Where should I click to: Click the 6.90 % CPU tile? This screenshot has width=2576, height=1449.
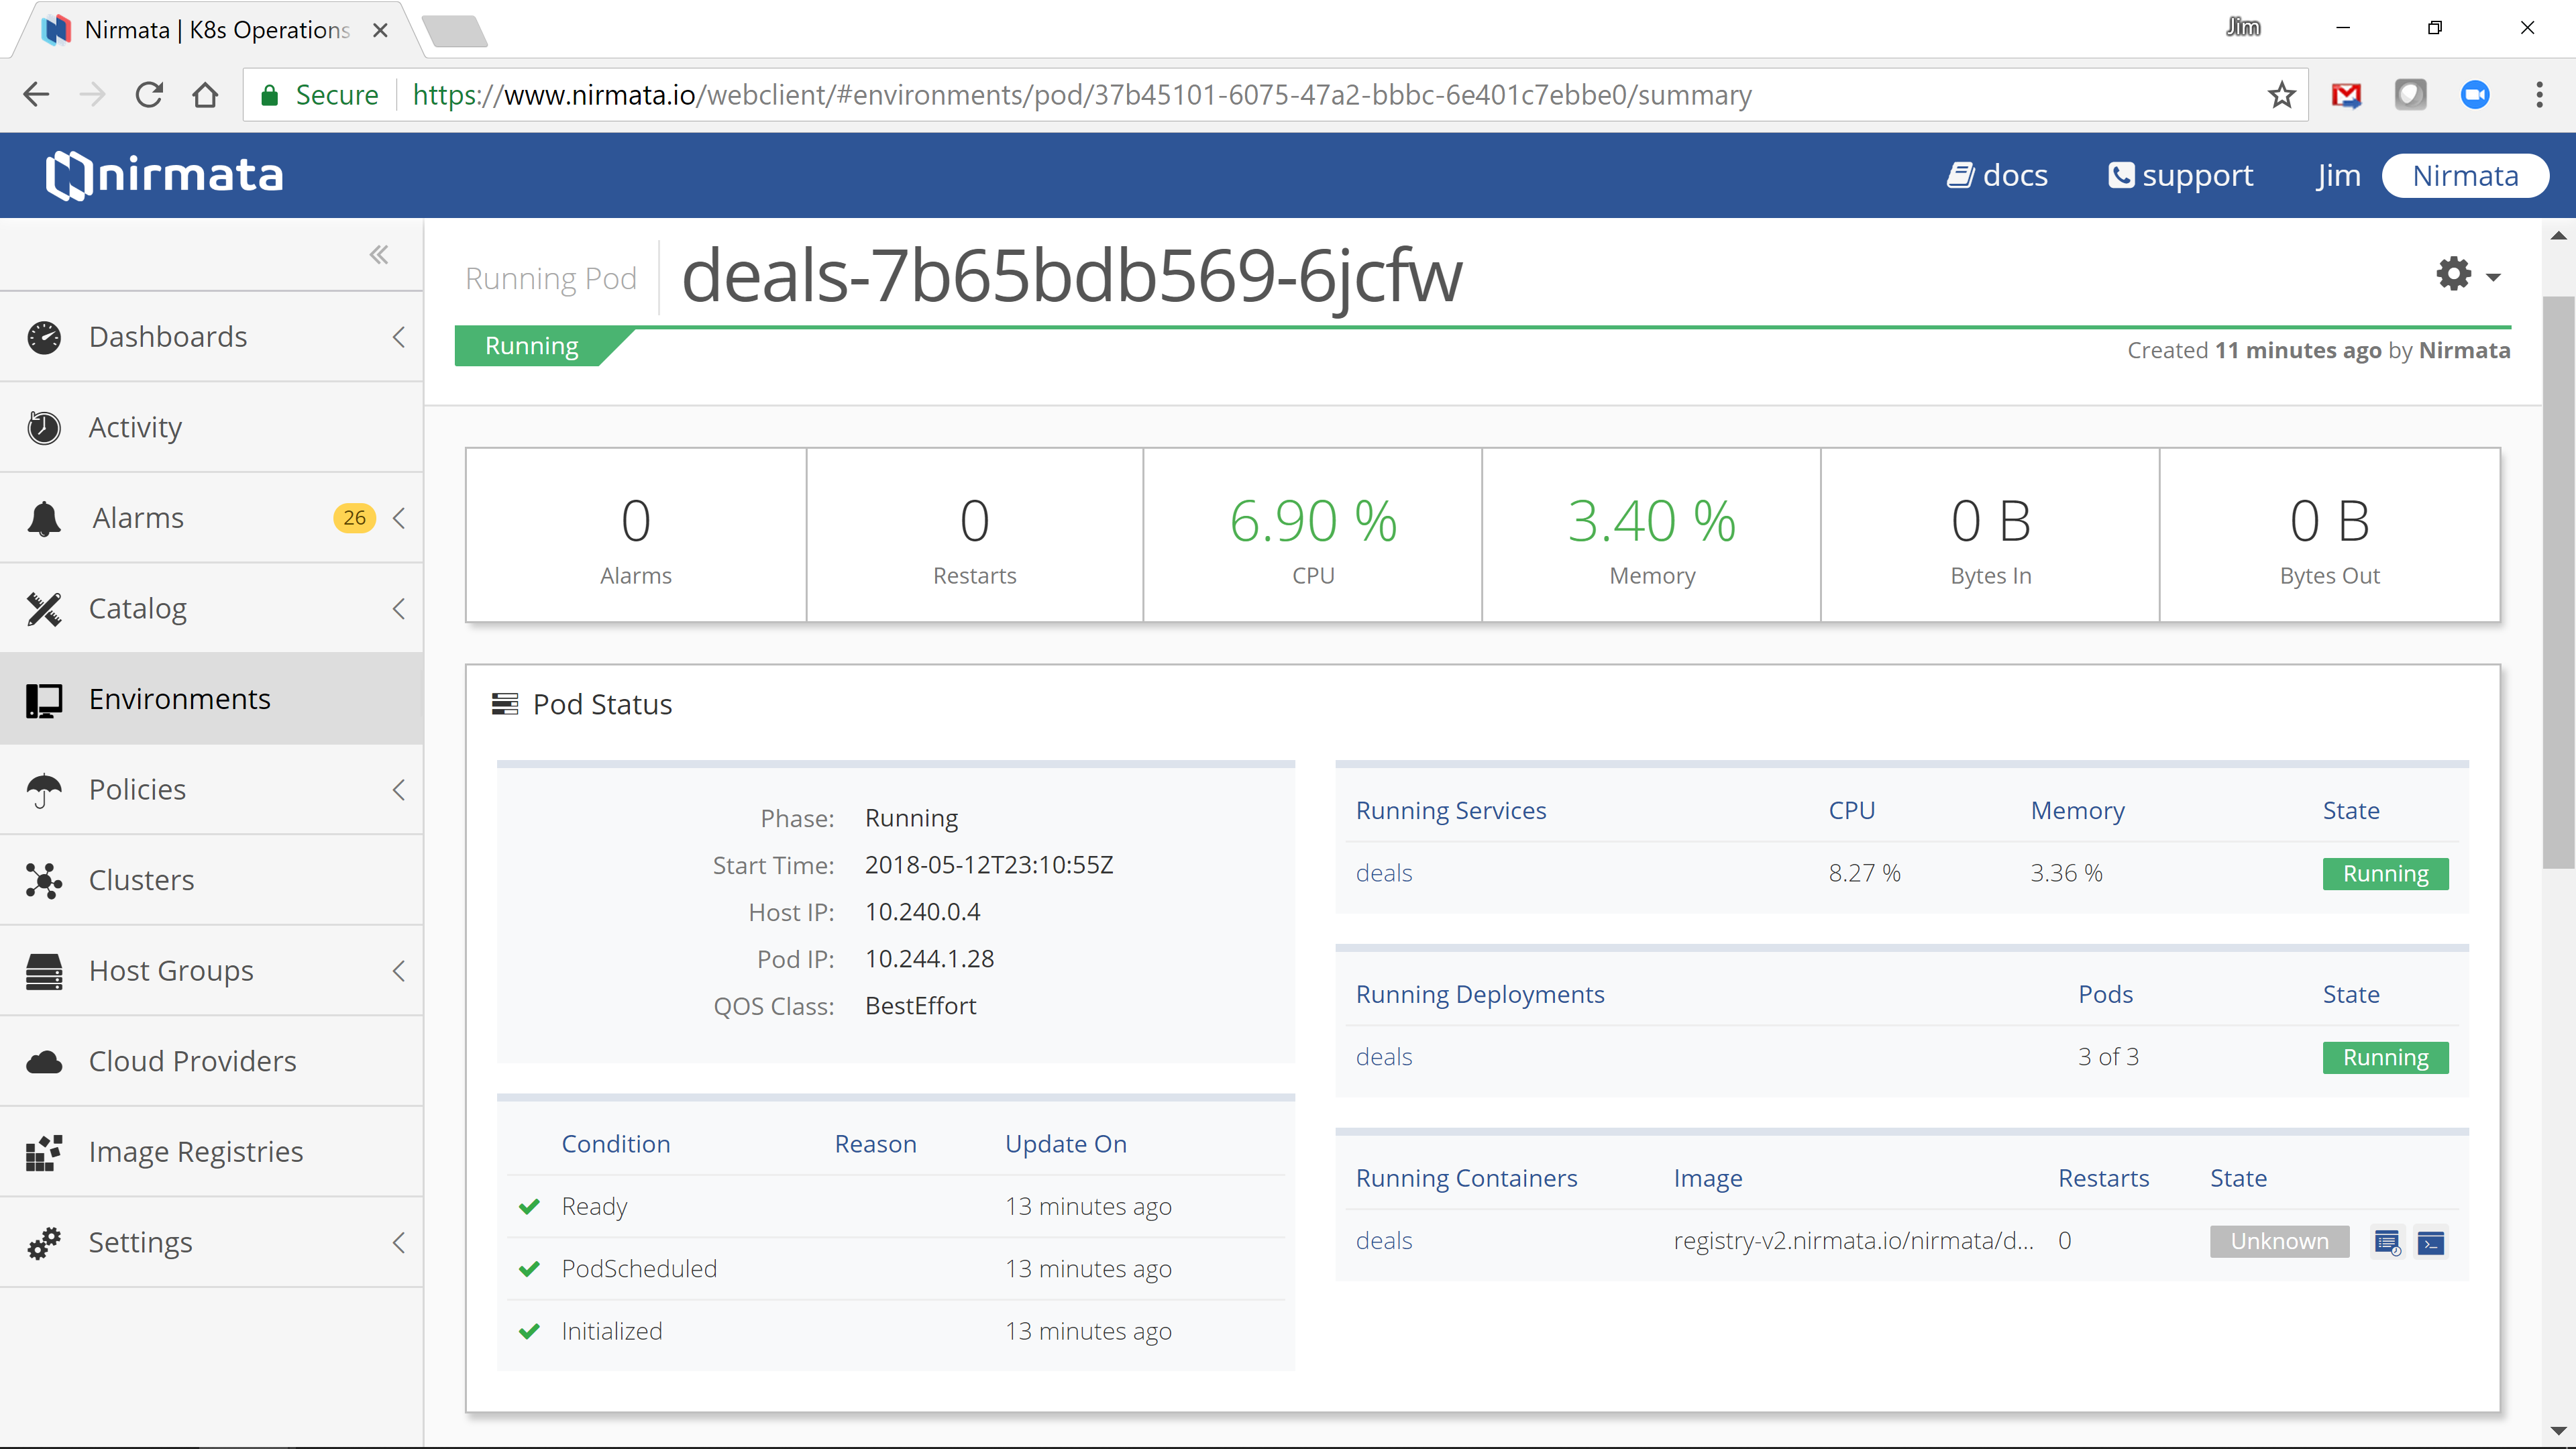1313,536
